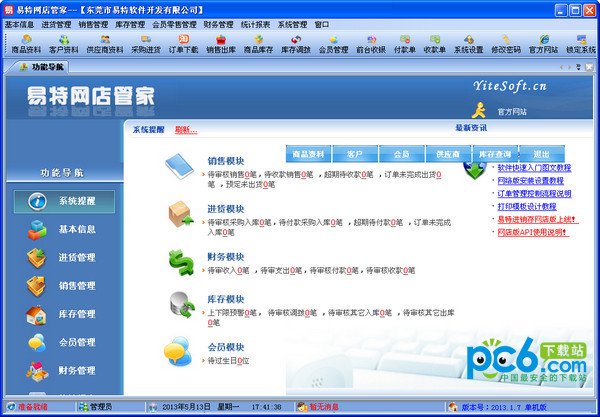The image size is (600, 417).
Task: Open the 会员零售管理 menu
Action: (174, 25)
